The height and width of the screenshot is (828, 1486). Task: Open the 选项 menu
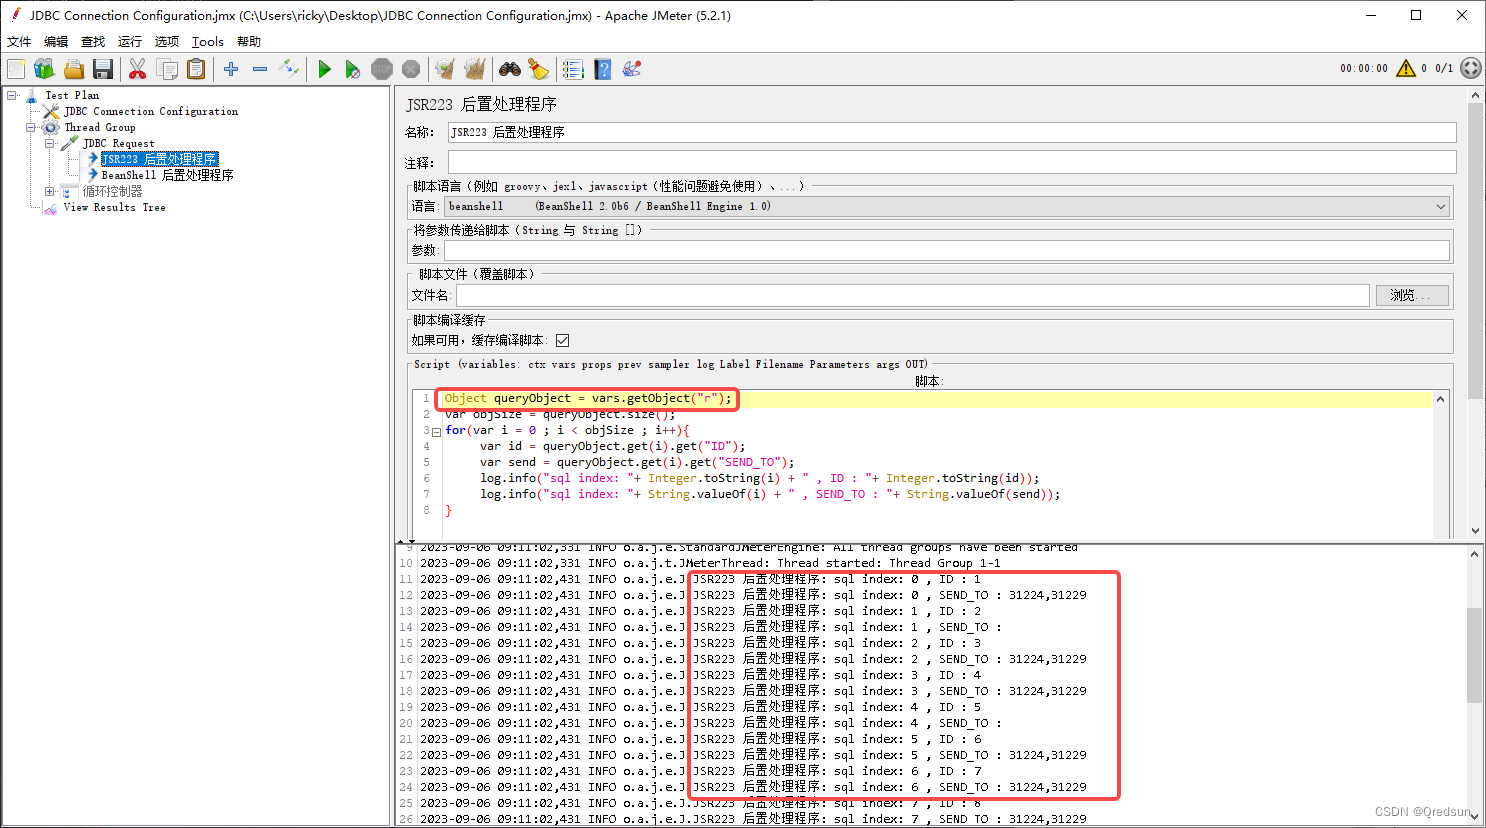coord(167,42)
